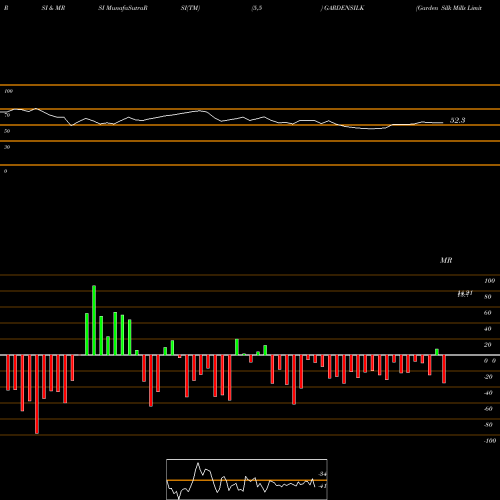Click the 30 level label on RSI axis
Screen dimensions: 500x500
[x=7, y=147]
